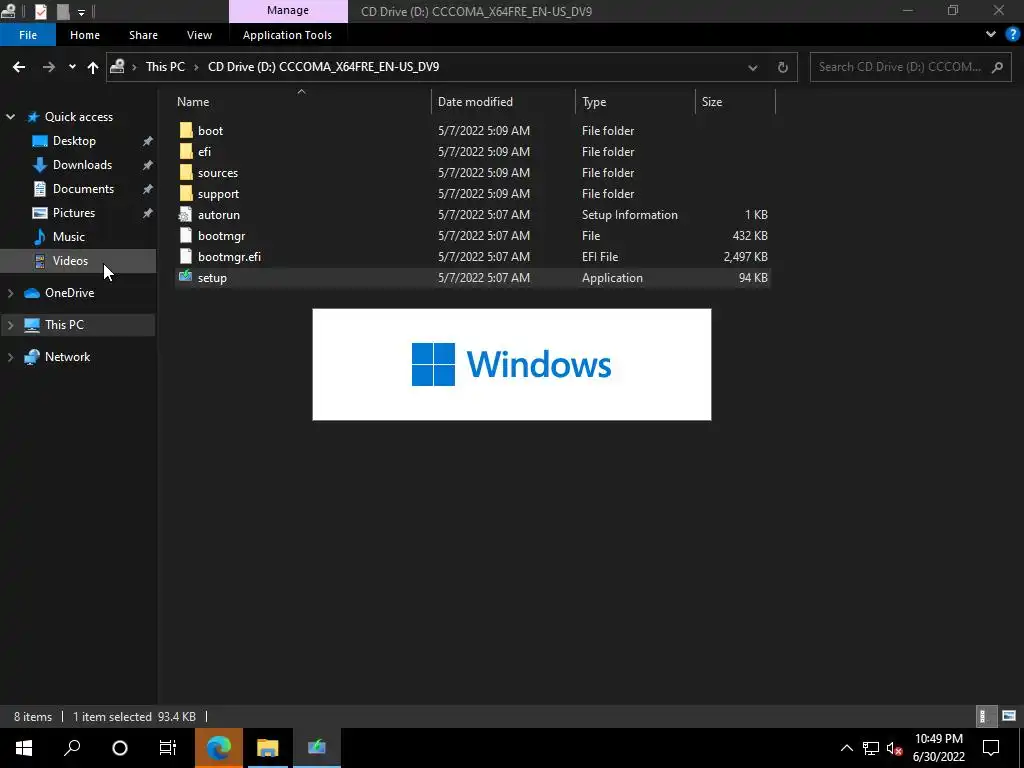Expand the address bar history dropdown

point(752,67)
